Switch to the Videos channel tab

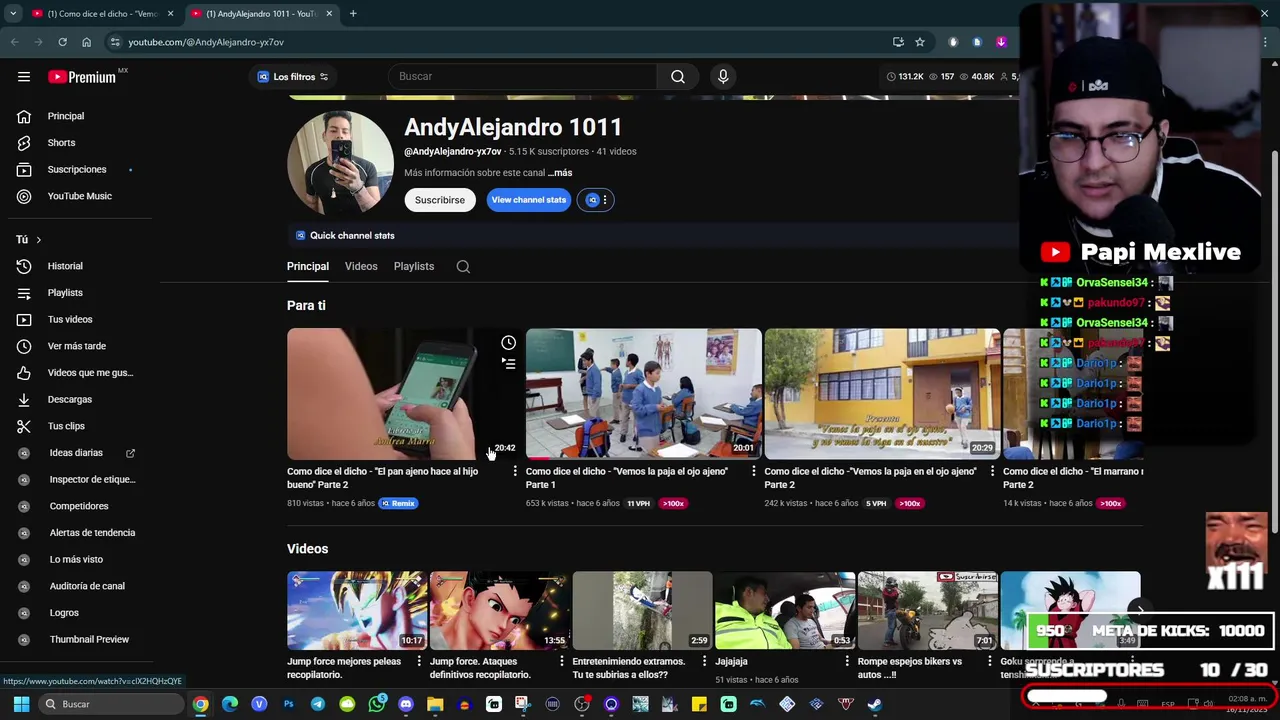pyautogui.click(x=361, y=267)
